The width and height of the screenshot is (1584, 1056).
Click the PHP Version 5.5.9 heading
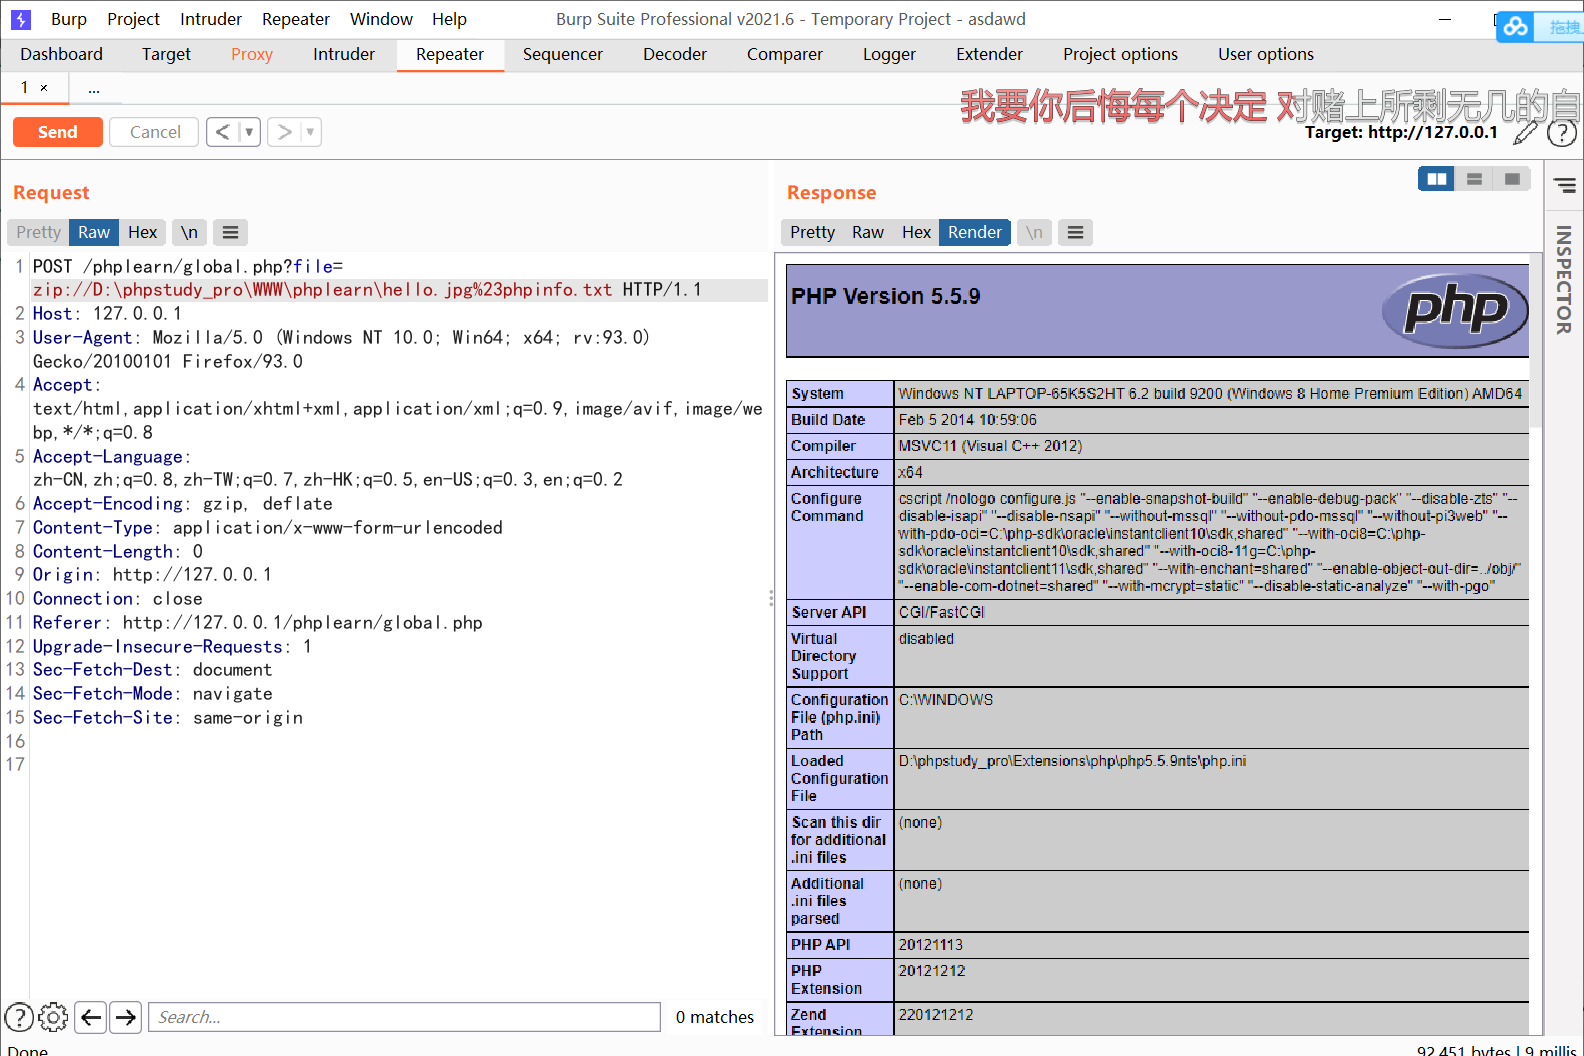(x=886, y=296)
